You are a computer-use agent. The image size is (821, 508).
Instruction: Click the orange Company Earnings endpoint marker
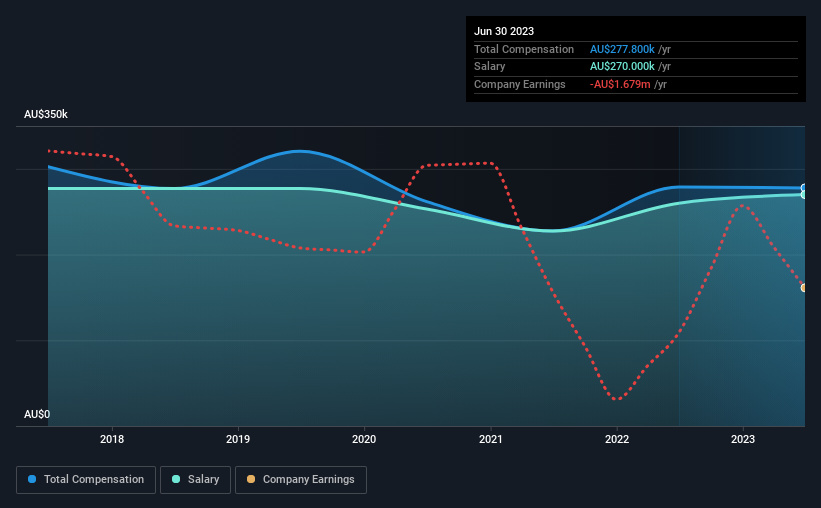tap(804, 288)
